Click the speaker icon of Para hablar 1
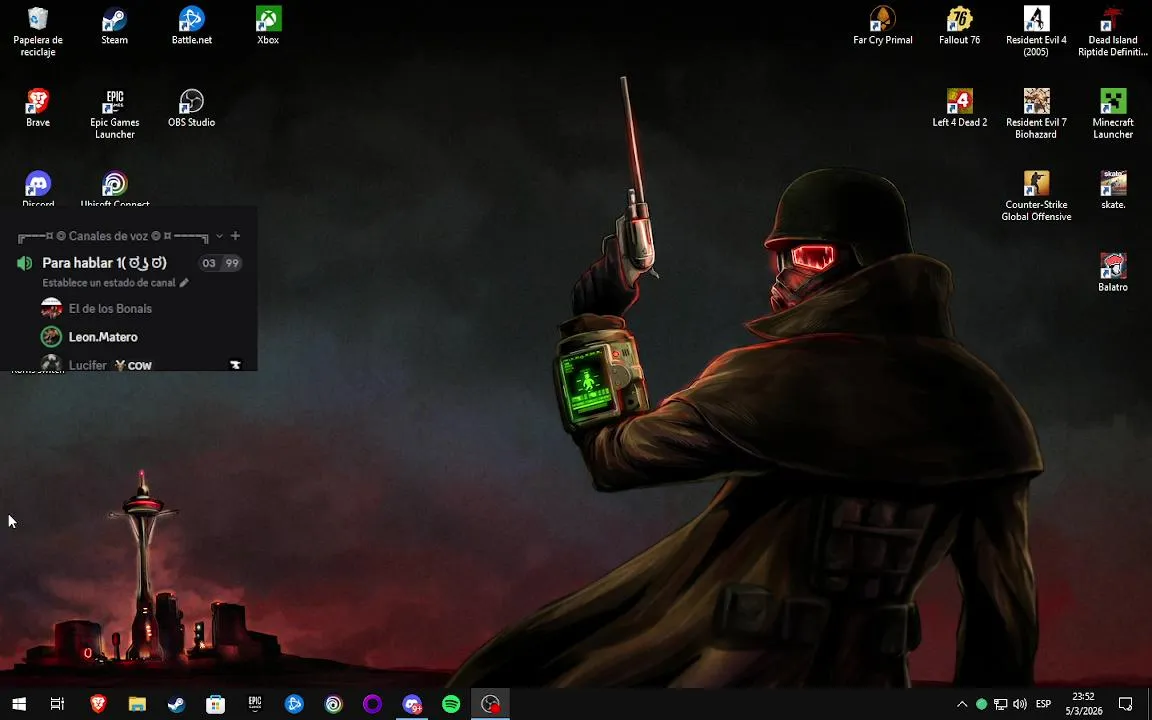Image resolution: width=1152 pixels, height=720 pixels. [x=24, y=263]
